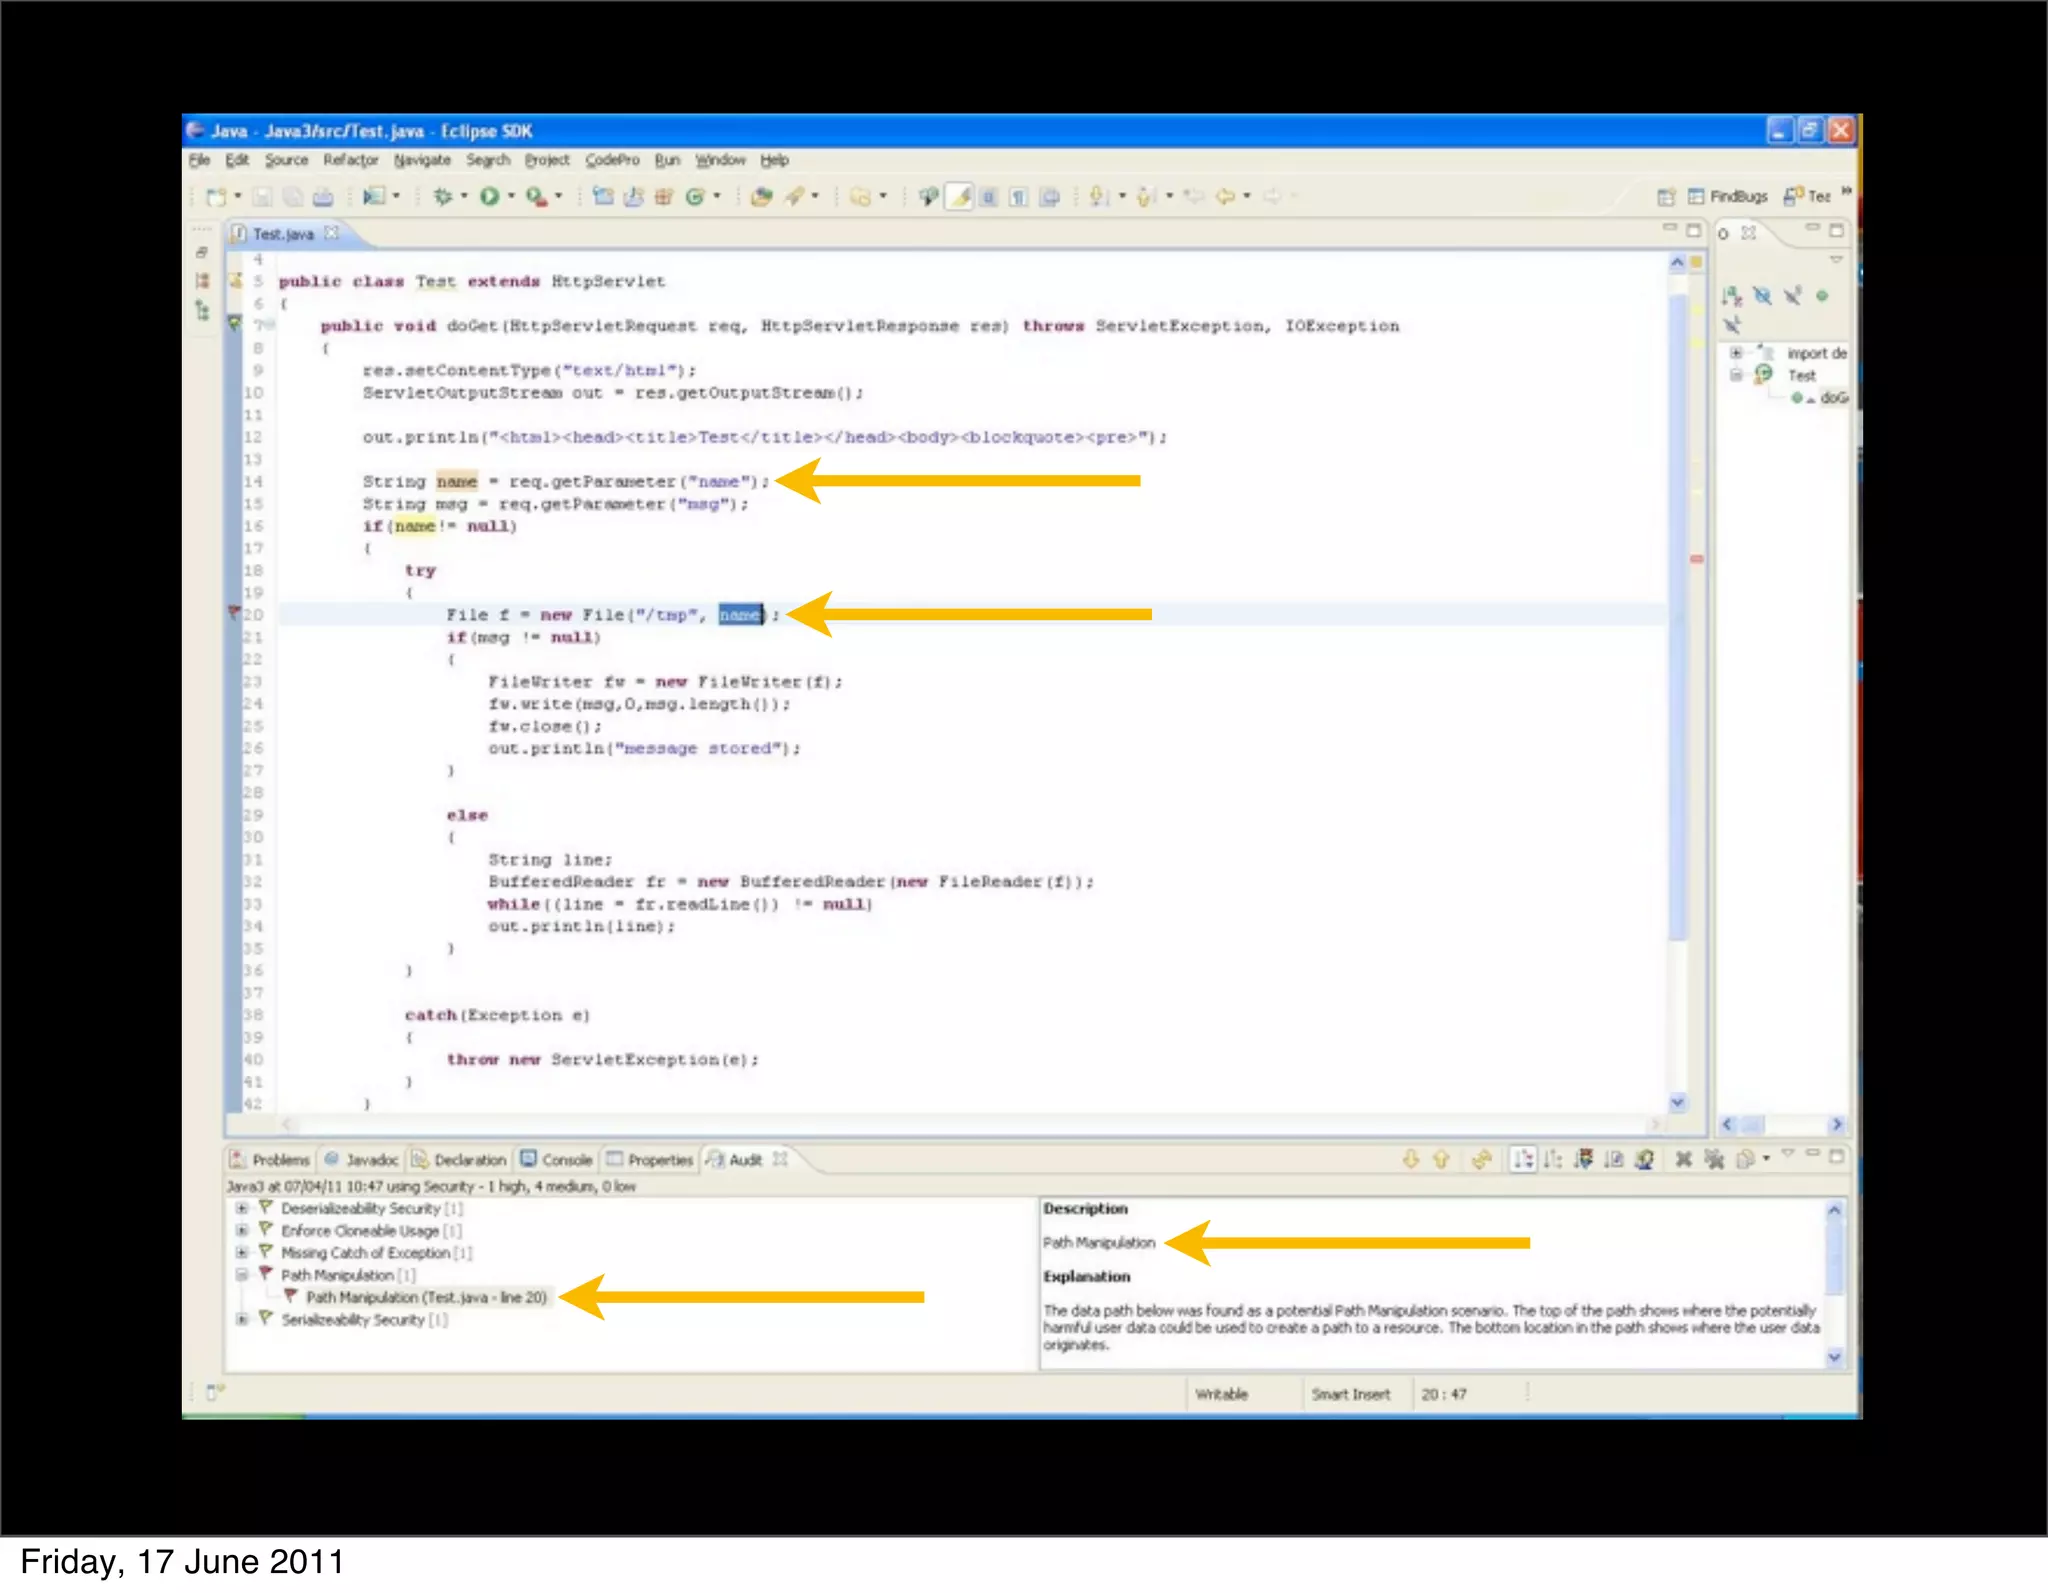
Task: Click the linked arrows icon in Audit toolbar
Action: click(1482, 1159)
